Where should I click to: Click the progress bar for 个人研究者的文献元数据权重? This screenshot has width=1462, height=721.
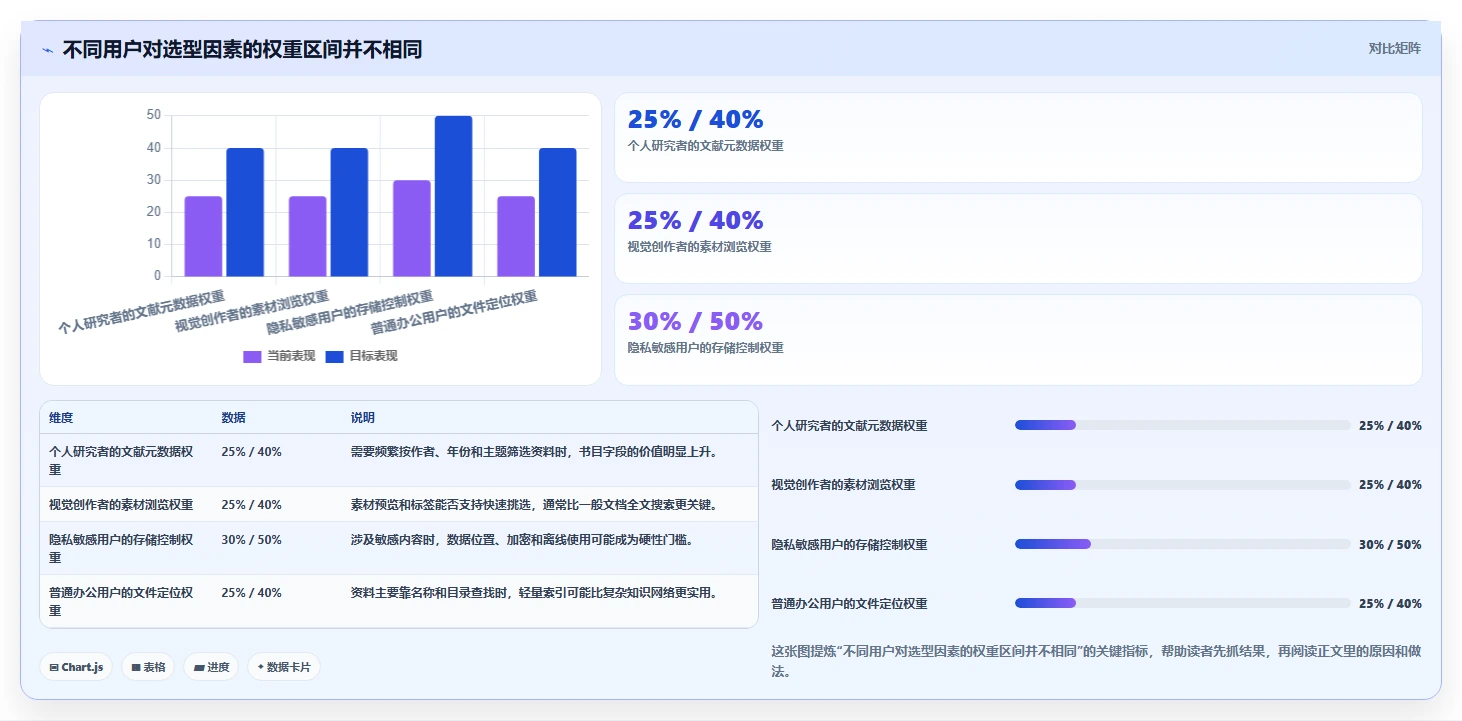1182,425
